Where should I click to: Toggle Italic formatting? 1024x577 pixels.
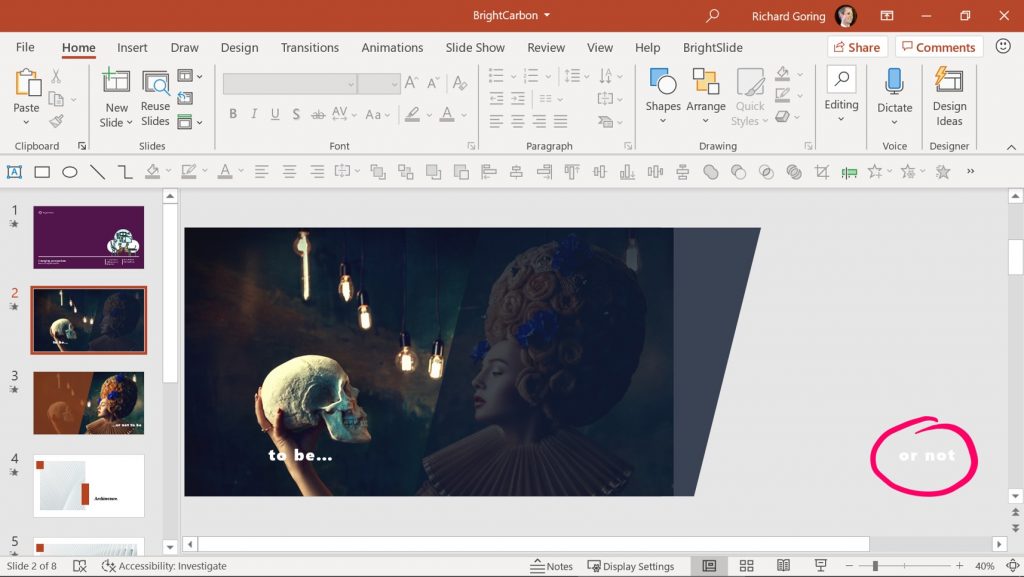tap(254, 114)
